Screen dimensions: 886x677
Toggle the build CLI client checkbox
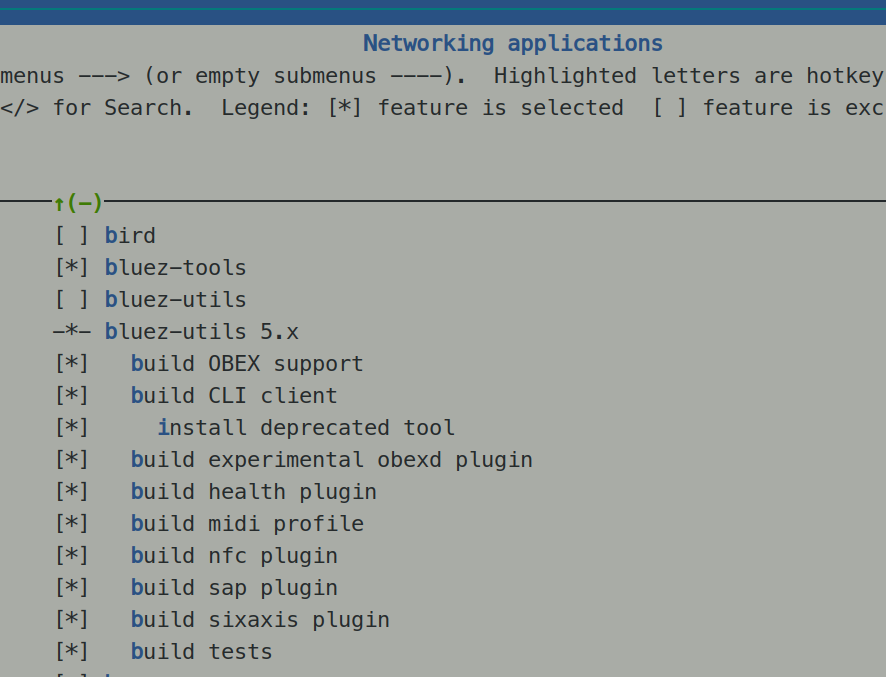tap(71, 396)
